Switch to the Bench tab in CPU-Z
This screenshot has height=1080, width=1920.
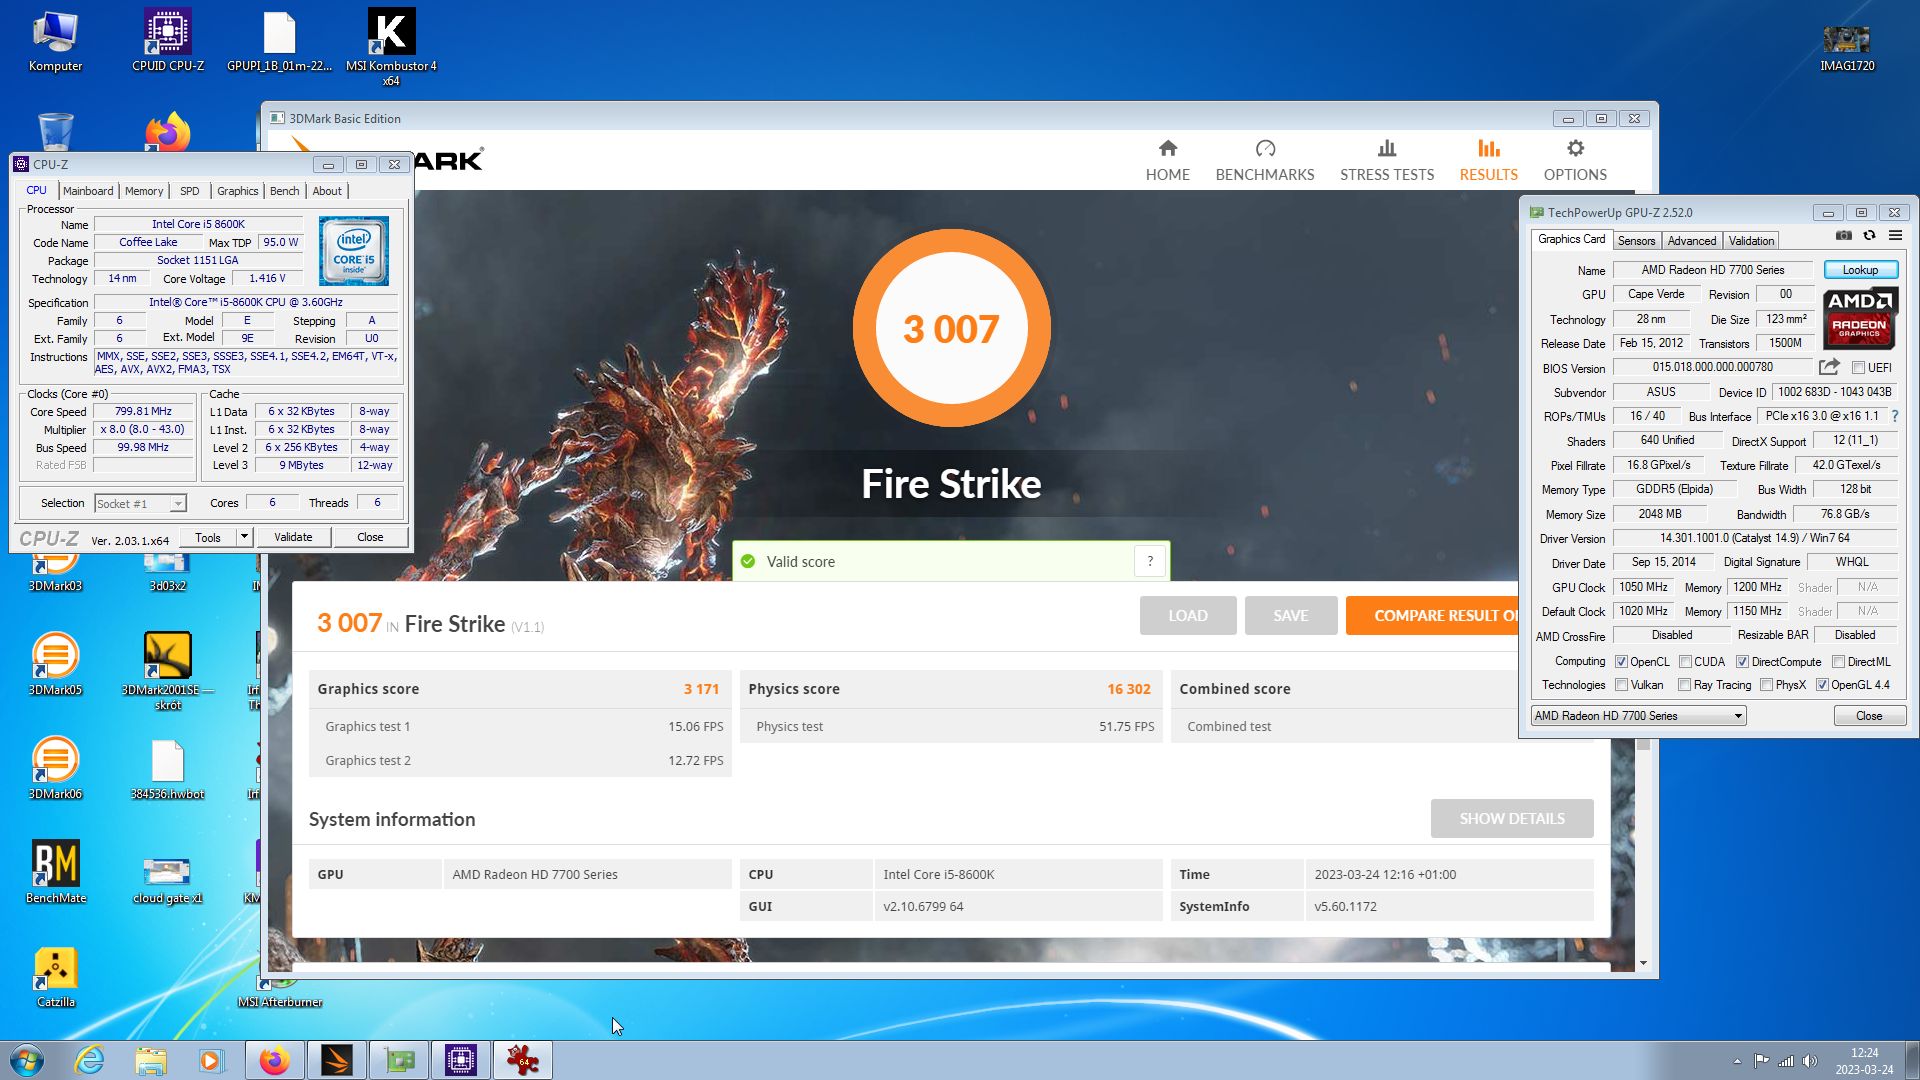[x=284, y=191]
